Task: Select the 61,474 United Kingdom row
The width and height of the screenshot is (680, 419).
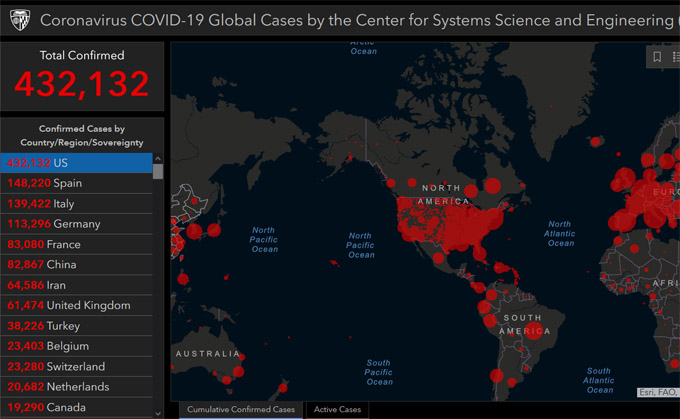Action: (x=76, y=305)
